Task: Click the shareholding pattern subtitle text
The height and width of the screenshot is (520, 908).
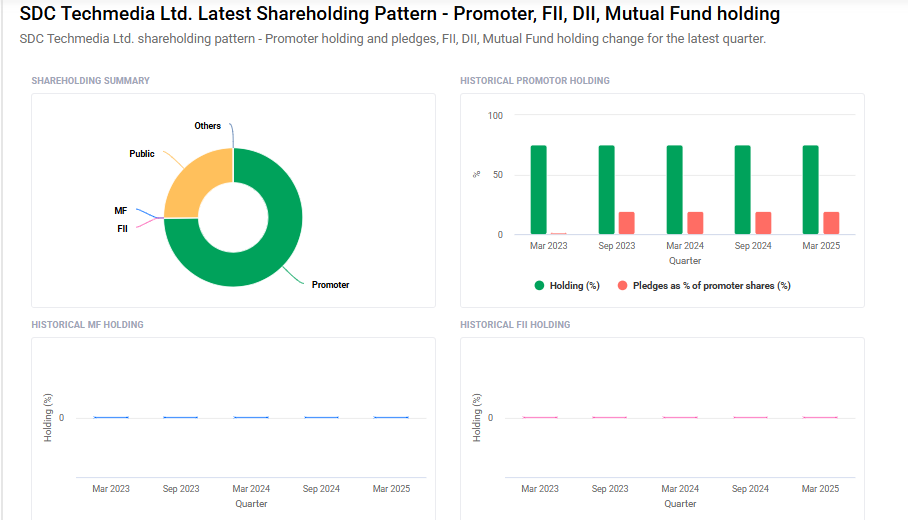Action: point(393,39)
